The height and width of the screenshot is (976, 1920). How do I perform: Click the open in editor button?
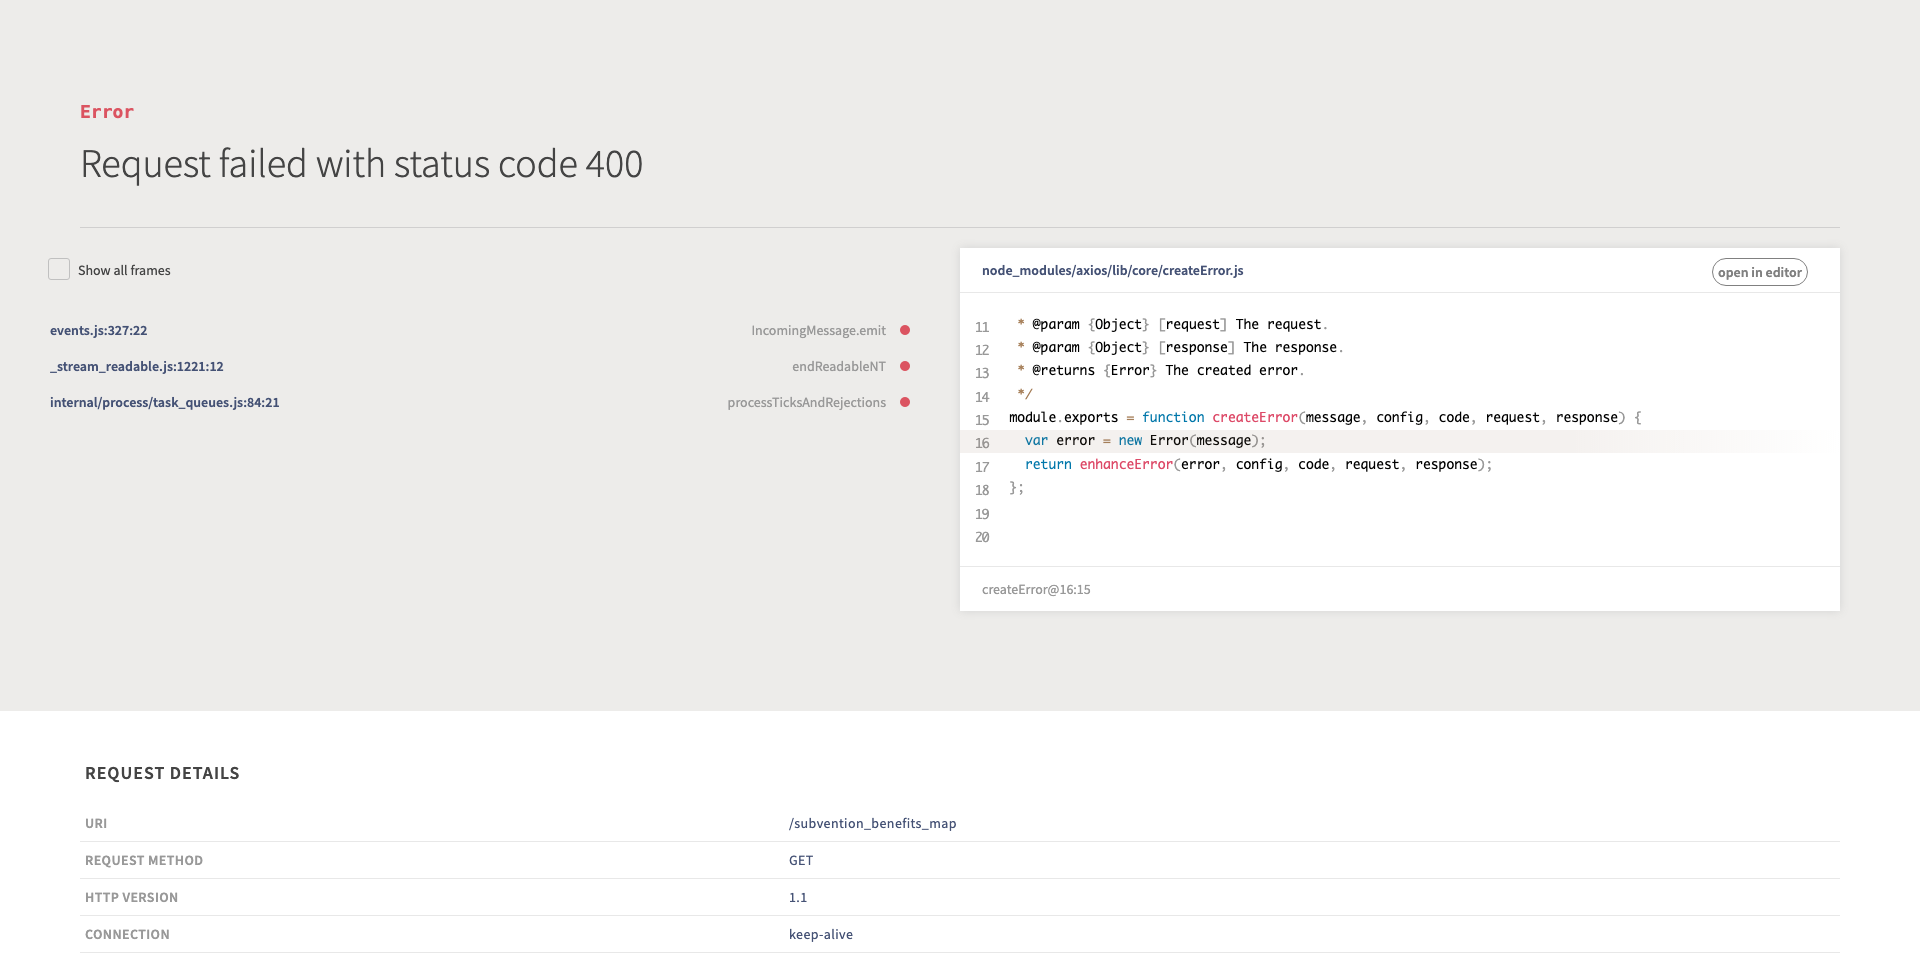click(x=1759, y=272)
